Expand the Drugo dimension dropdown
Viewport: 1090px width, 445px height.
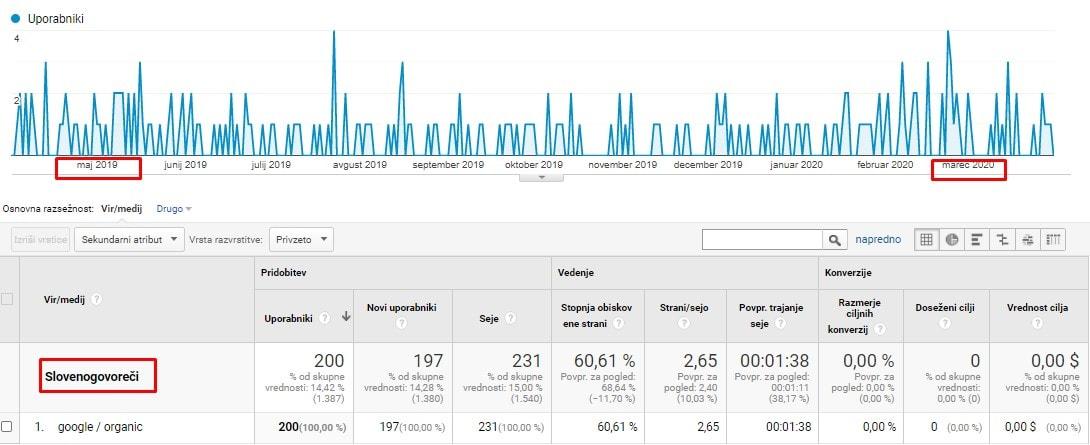[174, 209]
